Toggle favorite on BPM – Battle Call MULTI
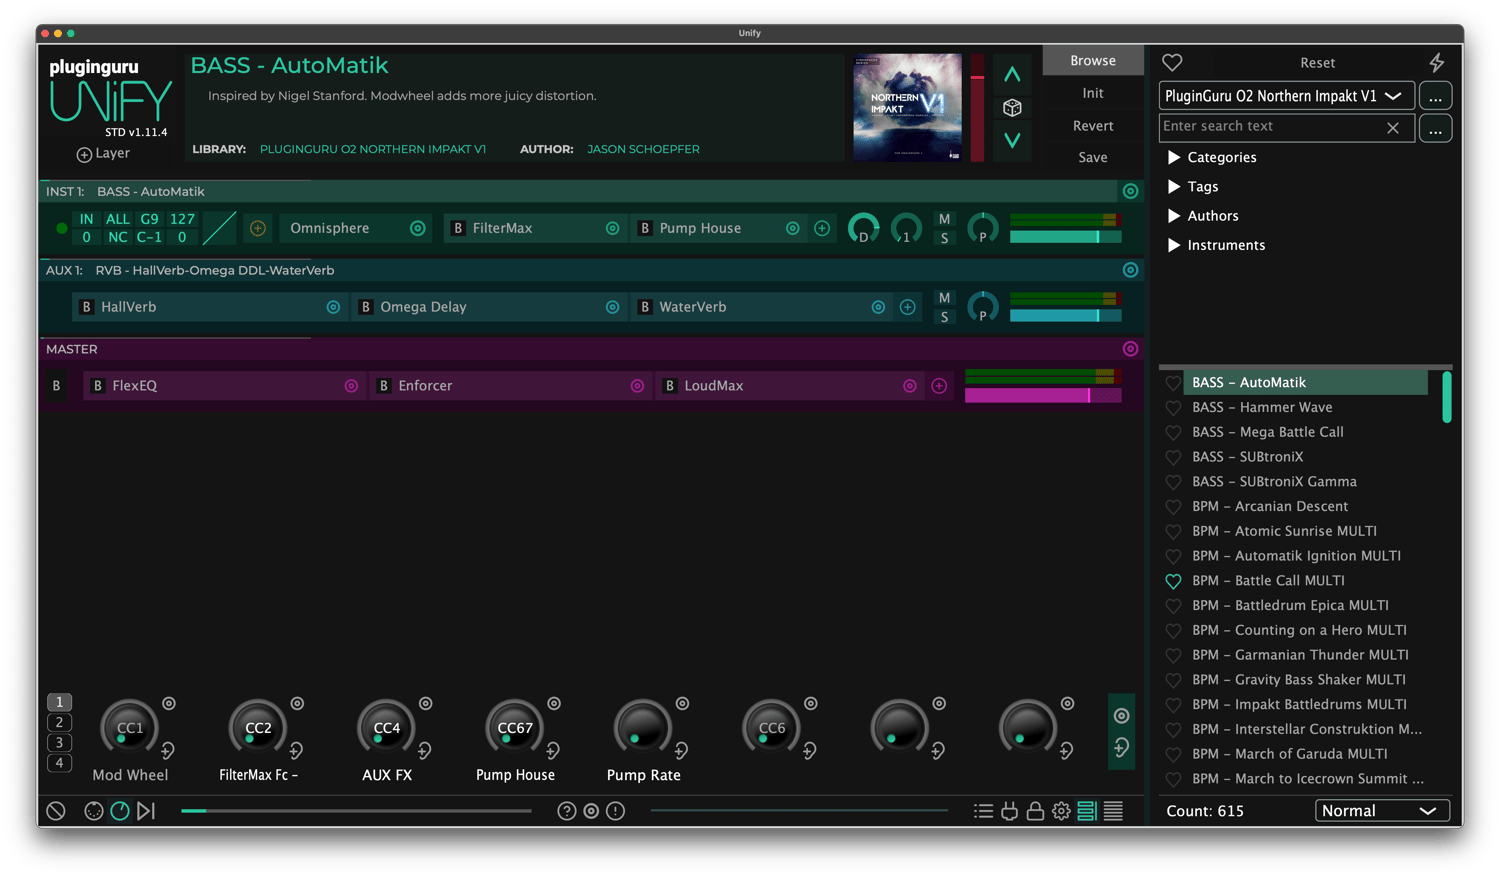1500x876 pixels. point(1173,581)
